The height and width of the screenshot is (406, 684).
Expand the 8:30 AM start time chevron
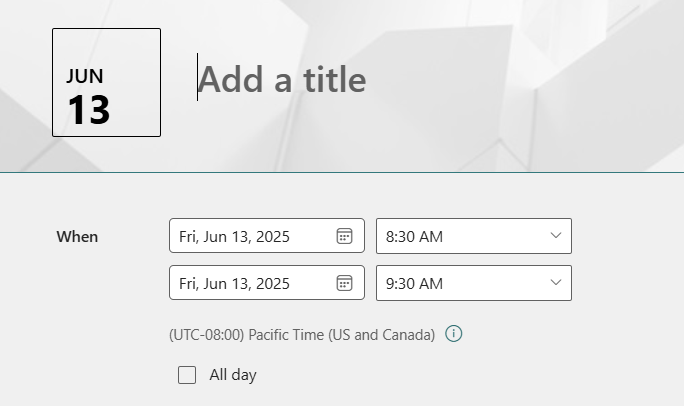coord(556,235)
